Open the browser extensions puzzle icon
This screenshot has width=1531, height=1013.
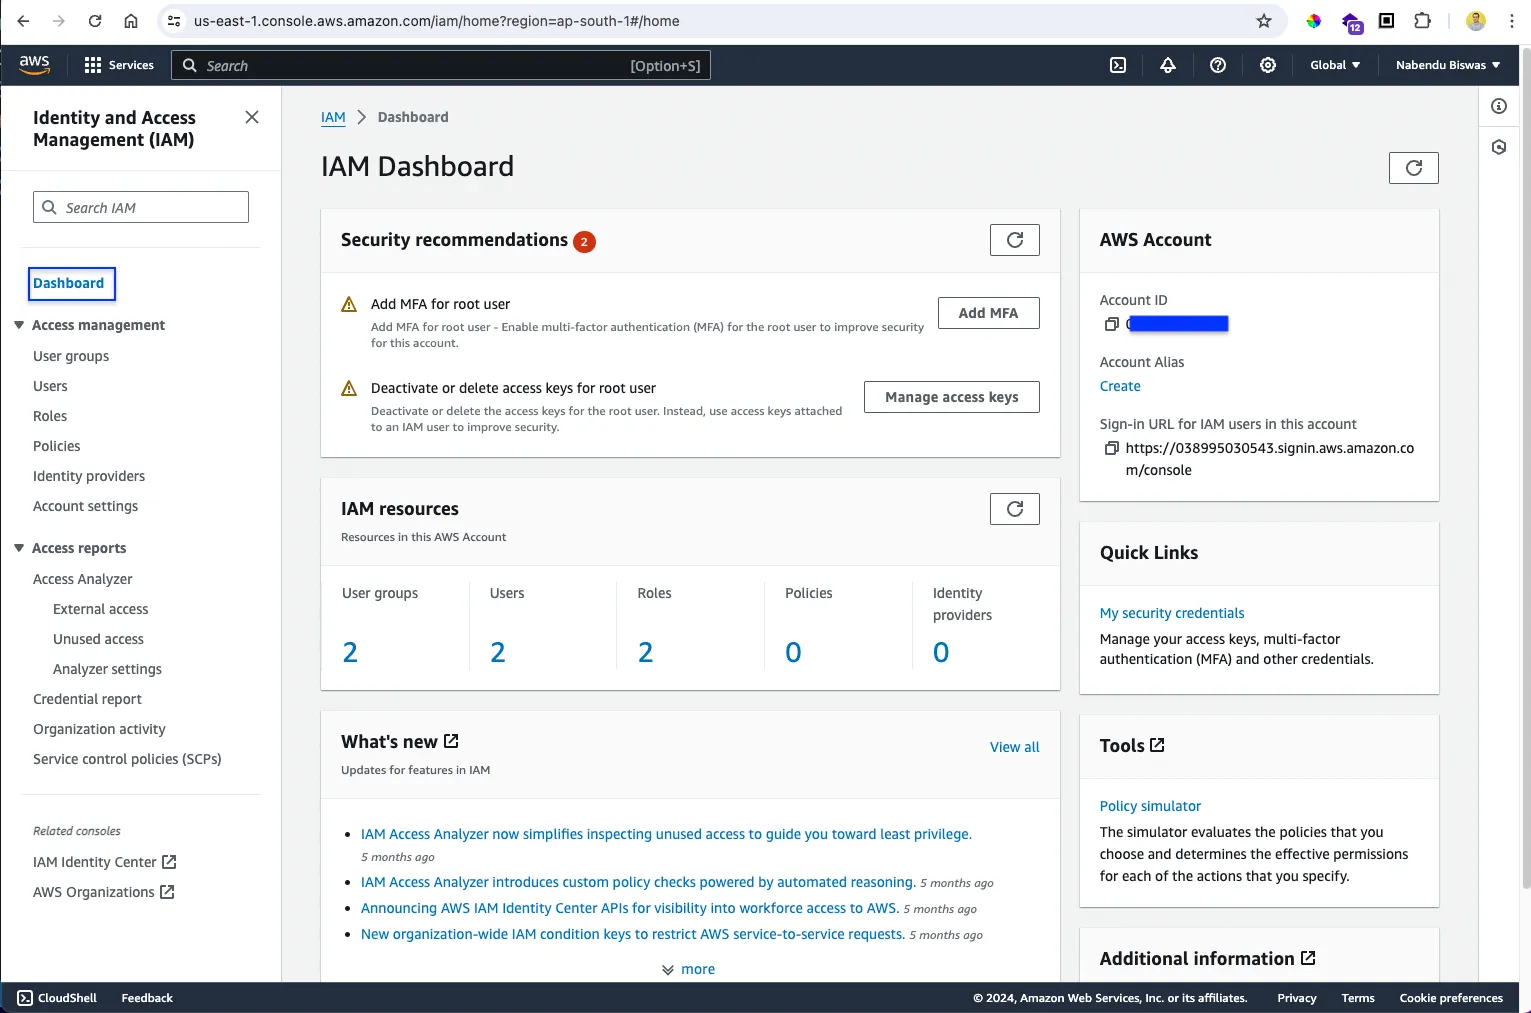pos(1422,21)
